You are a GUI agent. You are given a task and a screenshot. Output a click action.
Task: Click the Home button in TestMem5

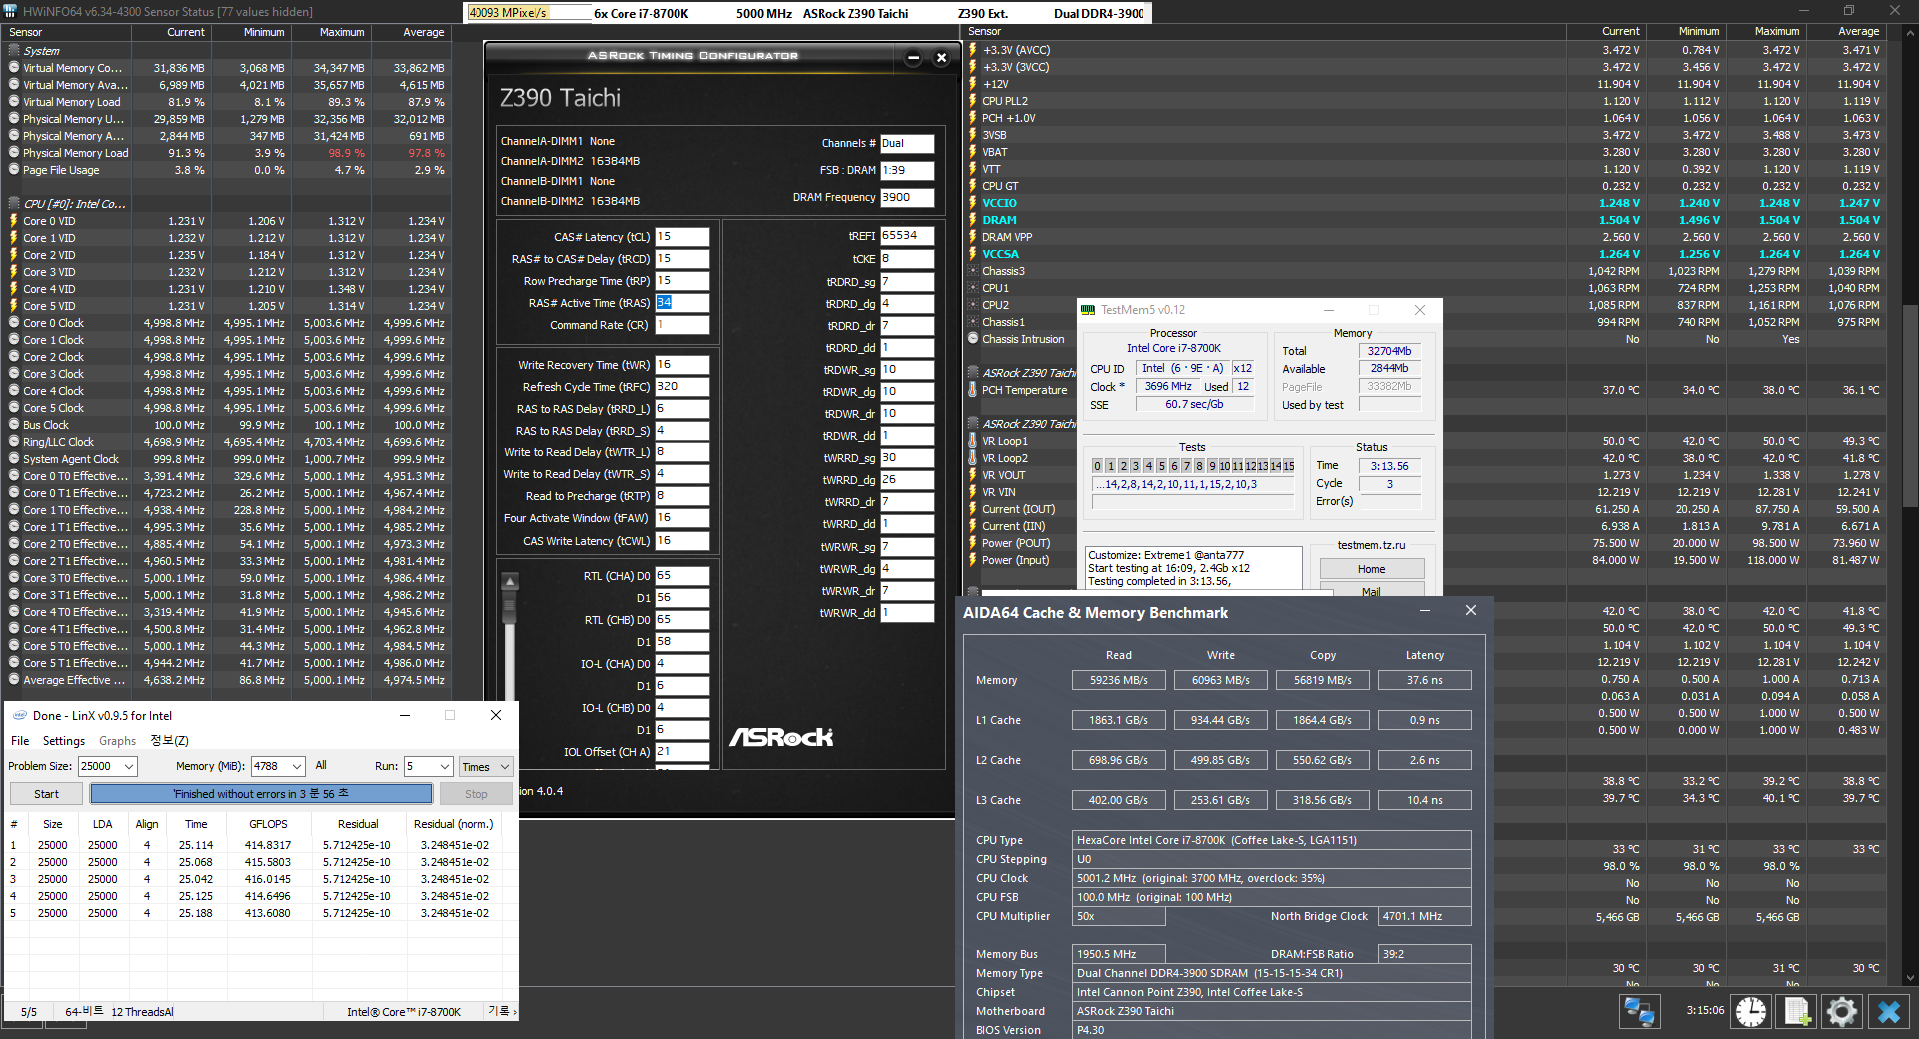pos(1371,569)
